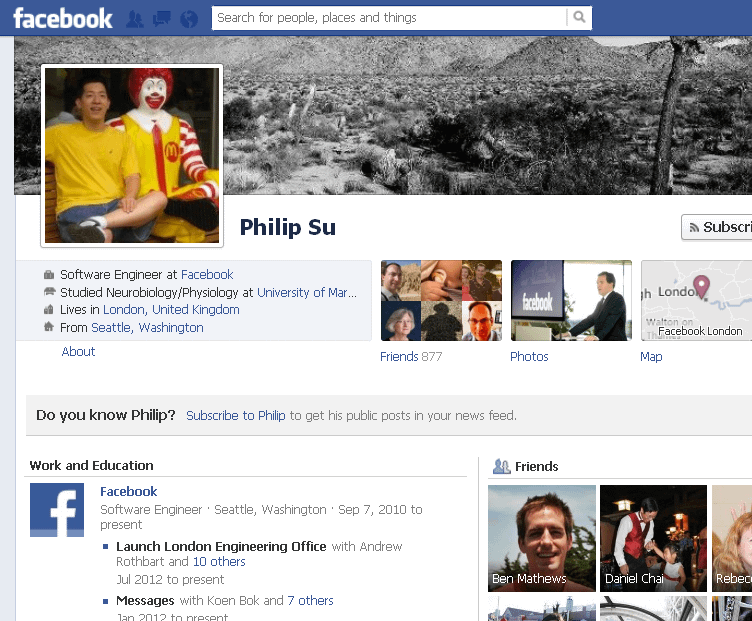This screenshot has height=621, width=752.
Task: Open the Friends 877 link
Action: coord(411,357)
